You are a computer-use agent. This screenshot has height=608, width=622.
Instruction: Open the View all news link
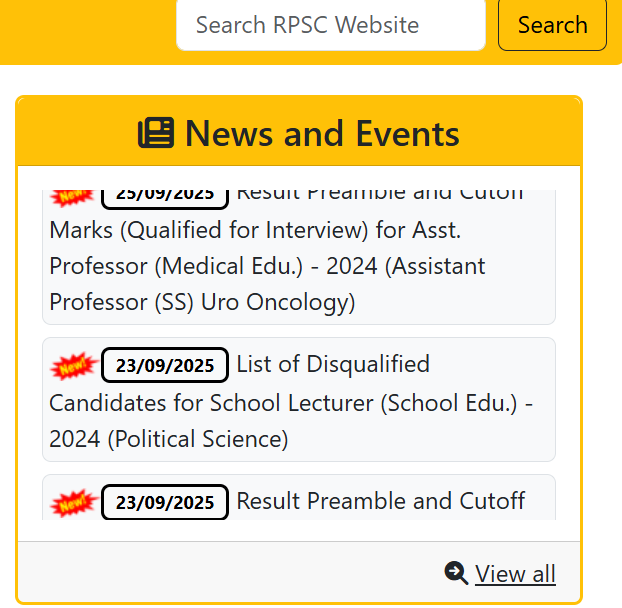(515, 574)
